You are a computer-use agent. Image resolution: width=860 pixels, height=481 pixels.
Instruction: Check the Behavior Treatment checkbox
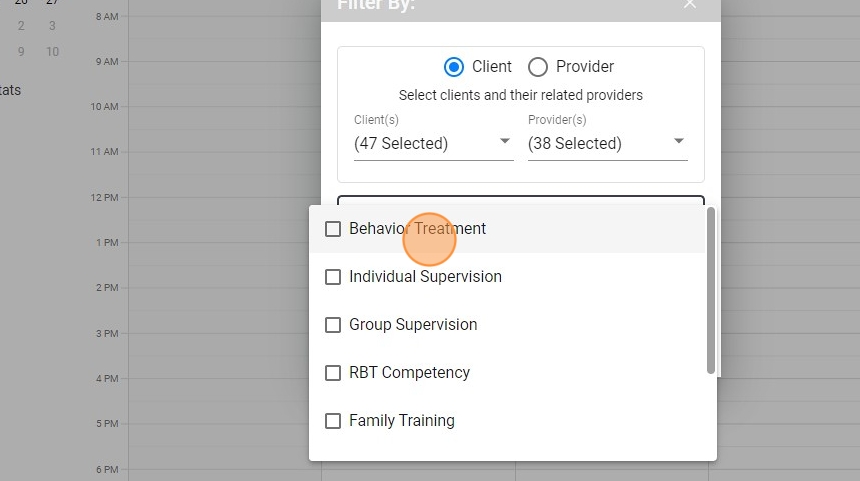click(333, 229)
